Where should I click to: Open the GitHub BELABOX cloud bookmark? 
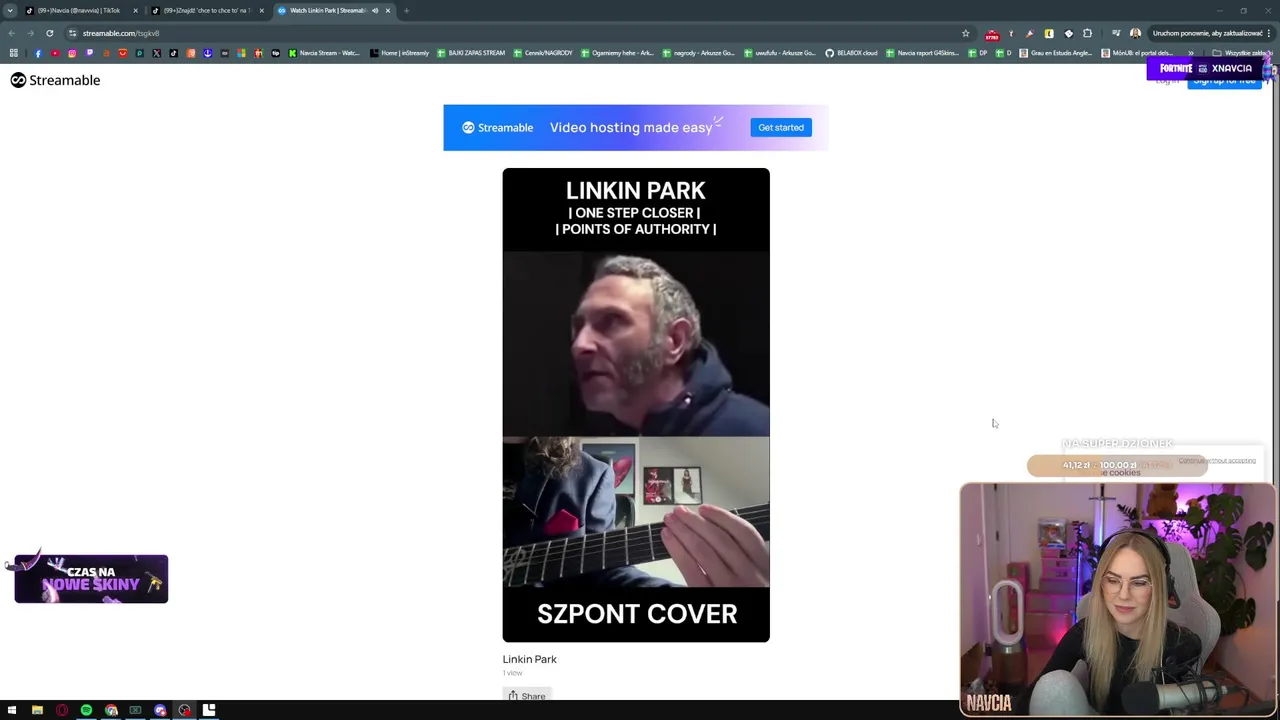[x=851, y=53]
